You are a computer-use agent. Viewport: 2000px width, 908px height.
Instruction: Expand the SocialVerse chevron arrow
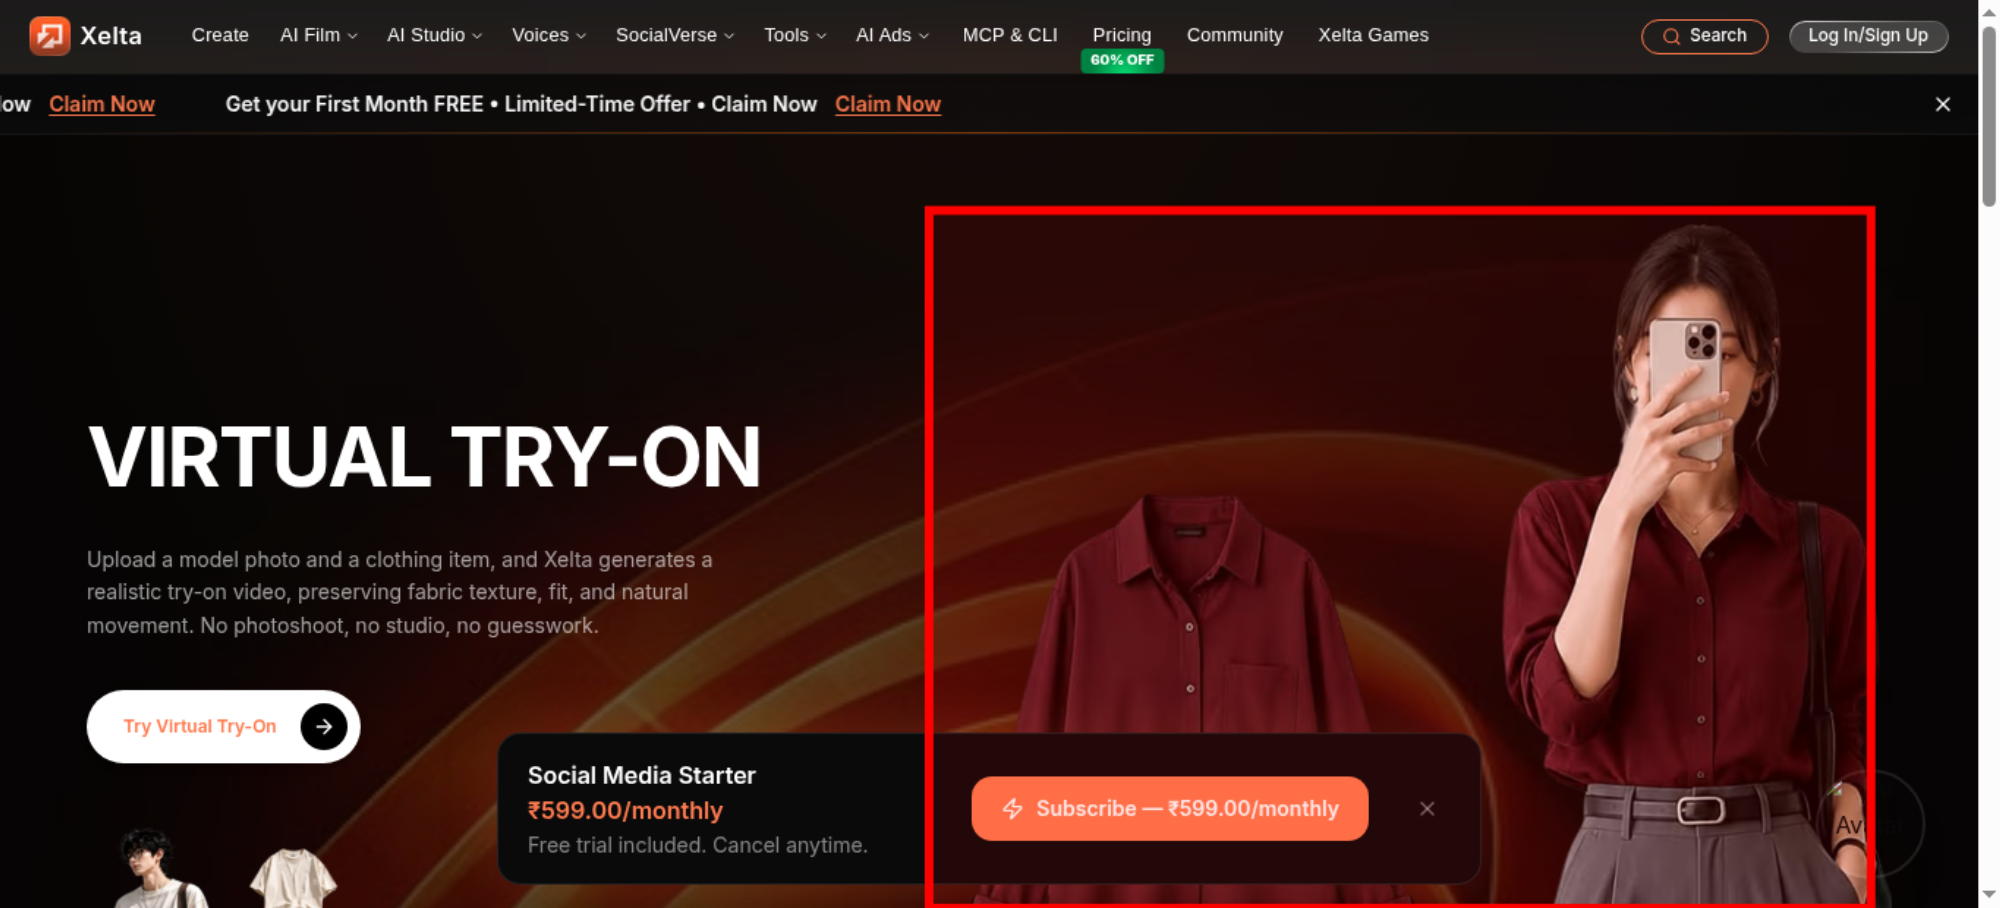coord(729,36)
